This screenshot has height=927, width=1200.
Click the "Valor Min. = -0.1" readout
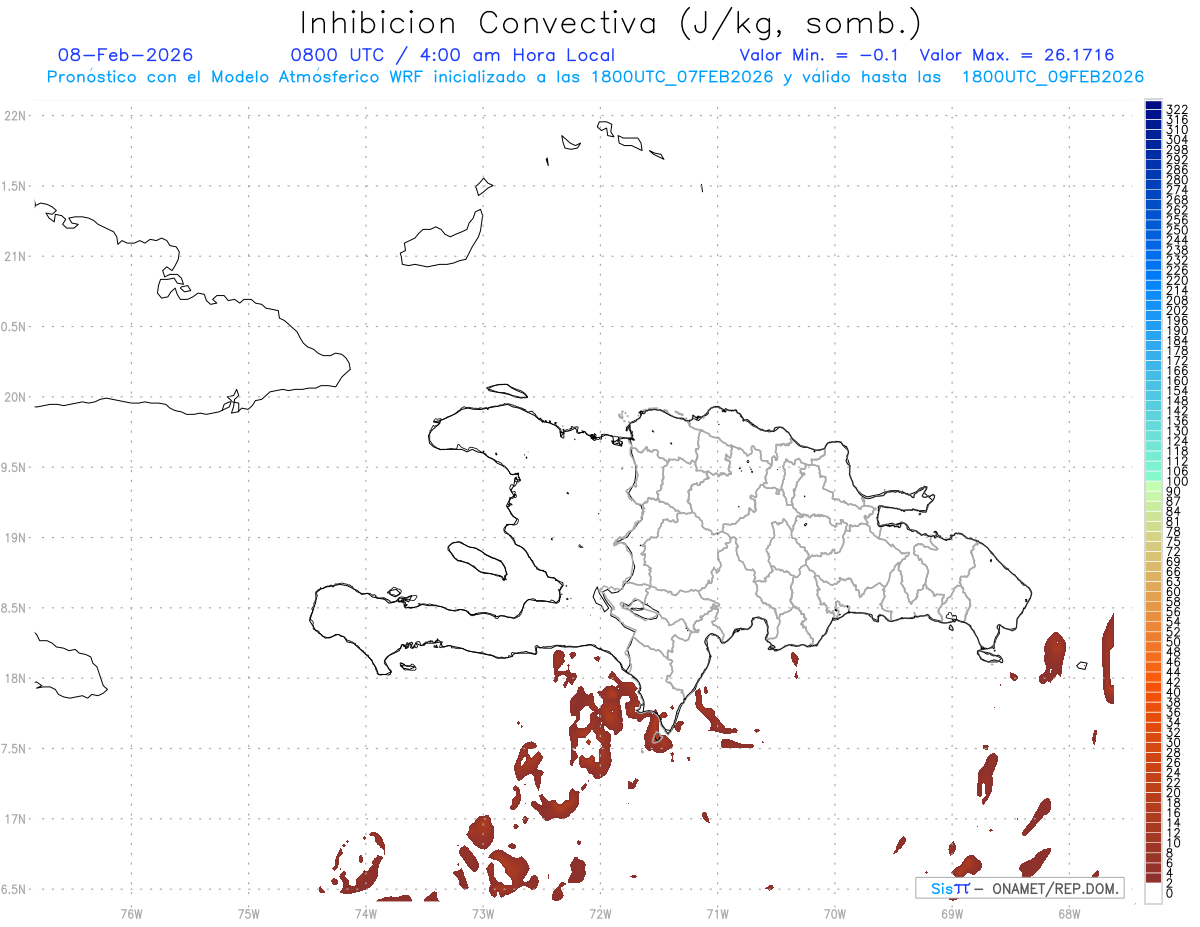pos(820,55)
